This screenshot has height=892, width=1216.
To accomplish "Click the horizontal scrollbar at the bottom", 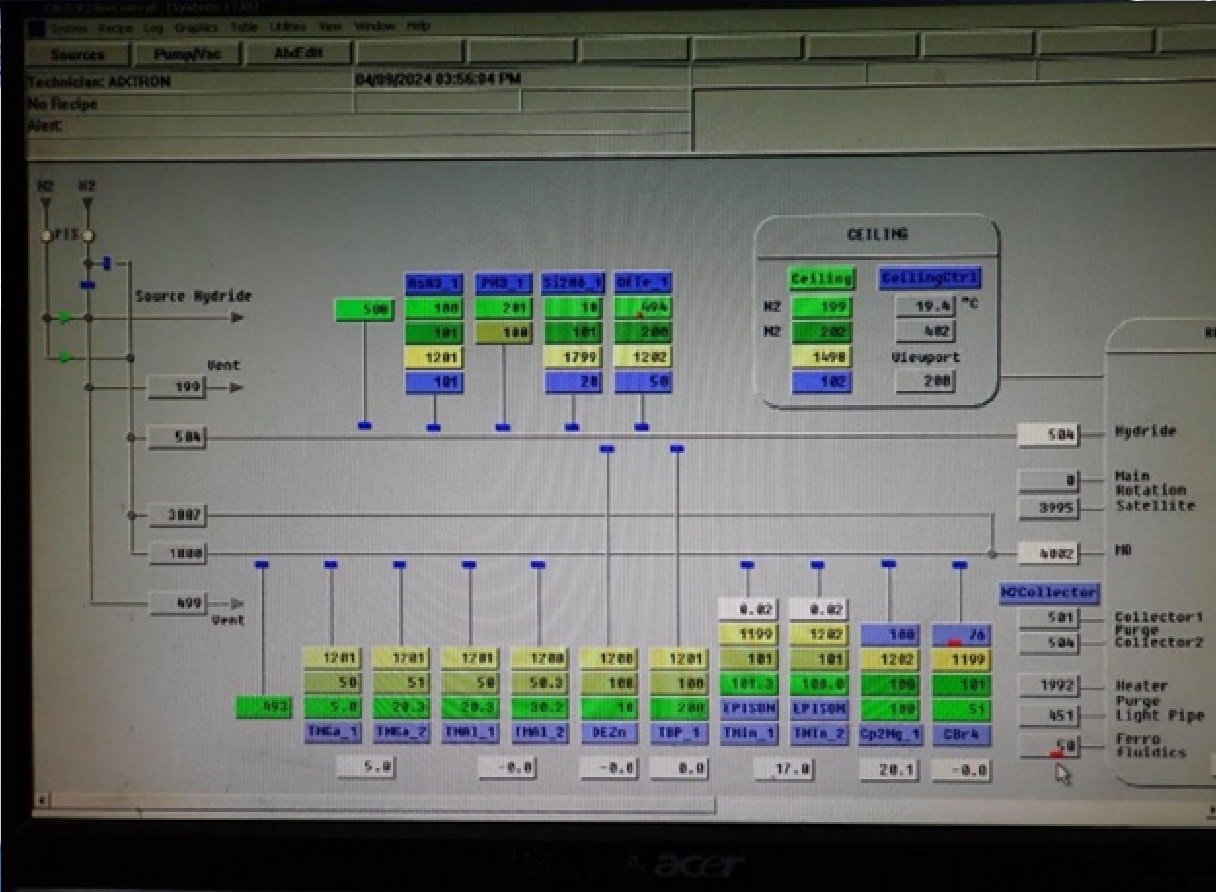I will (x=383, y=802).
